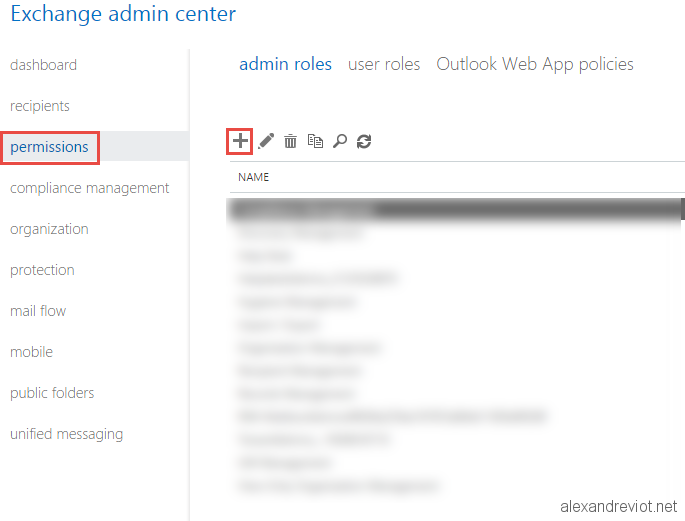The width and height of the screenshot is (685, 521).
Task: Switch to the admin roles tab
Action: 285,64
